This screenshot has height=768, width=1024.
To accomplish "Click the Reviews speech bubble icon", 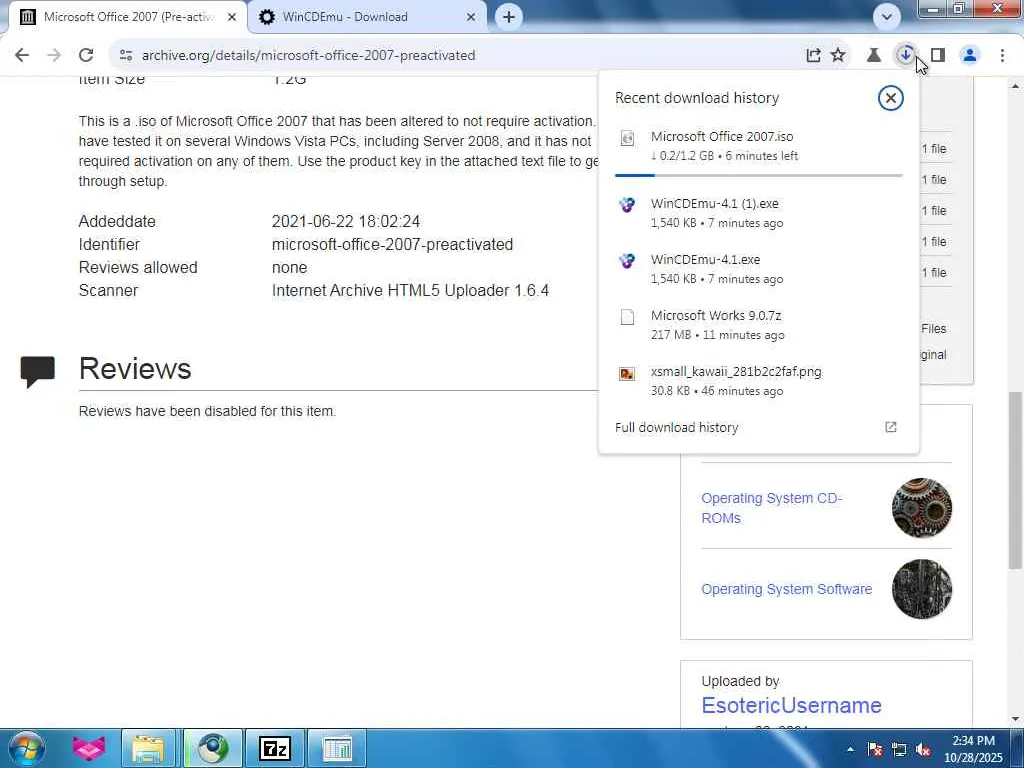I will [x=37, y=371].
